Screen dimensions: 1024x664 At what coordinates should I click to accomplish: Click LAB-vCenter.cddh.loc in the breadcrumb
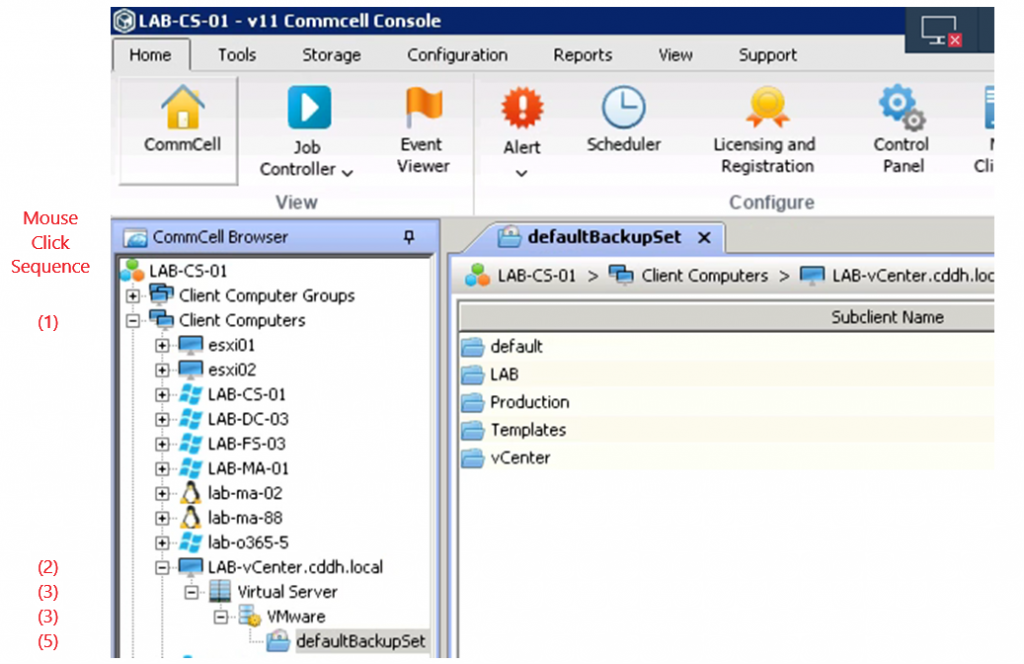tap(912, 276)
